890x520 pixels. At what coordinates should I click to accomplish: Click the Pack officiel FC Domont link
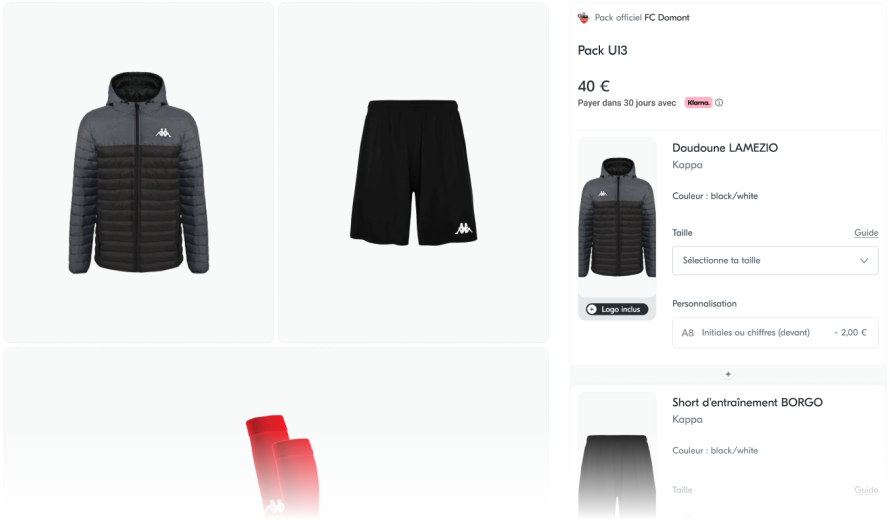click(642, 18)
